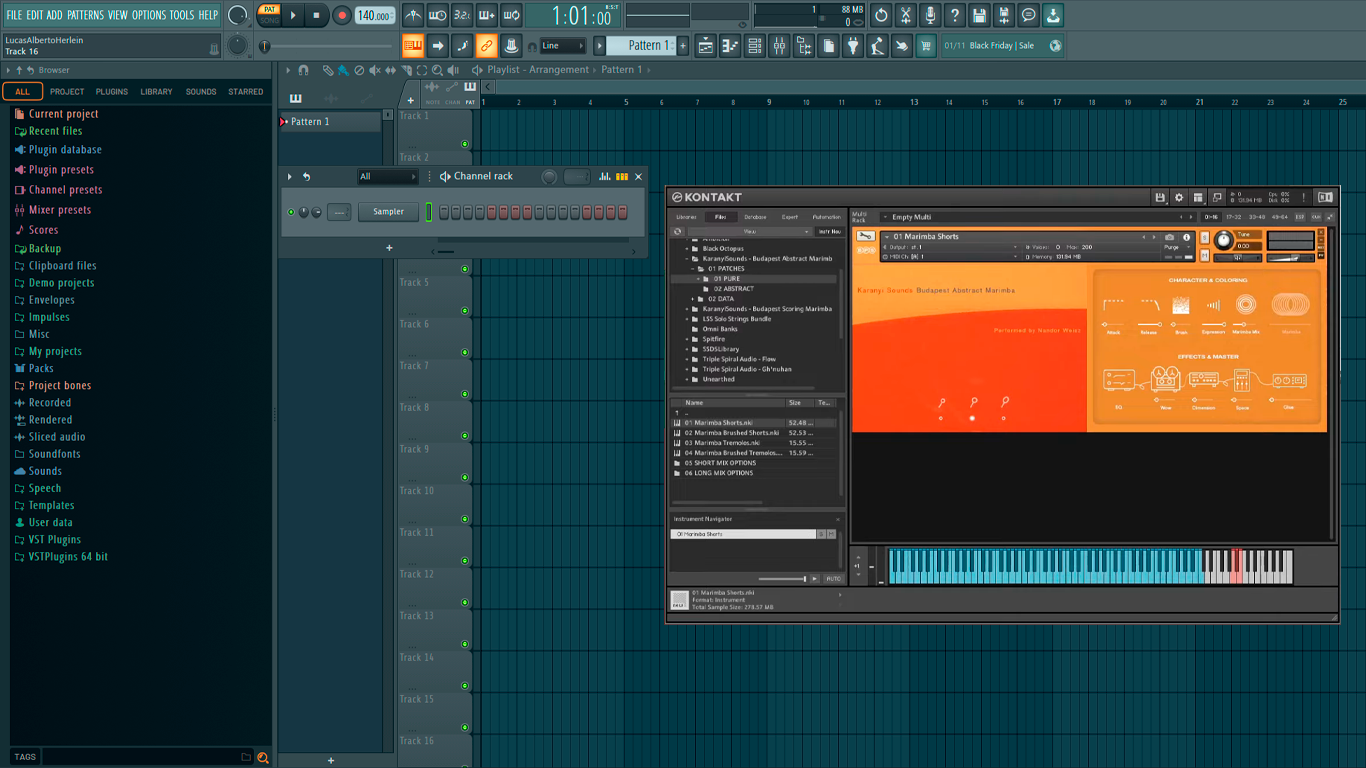This screenshot has height=768, width=1366.
Task: Select the Paint brush tool in the Playlist
Action: 343,70
